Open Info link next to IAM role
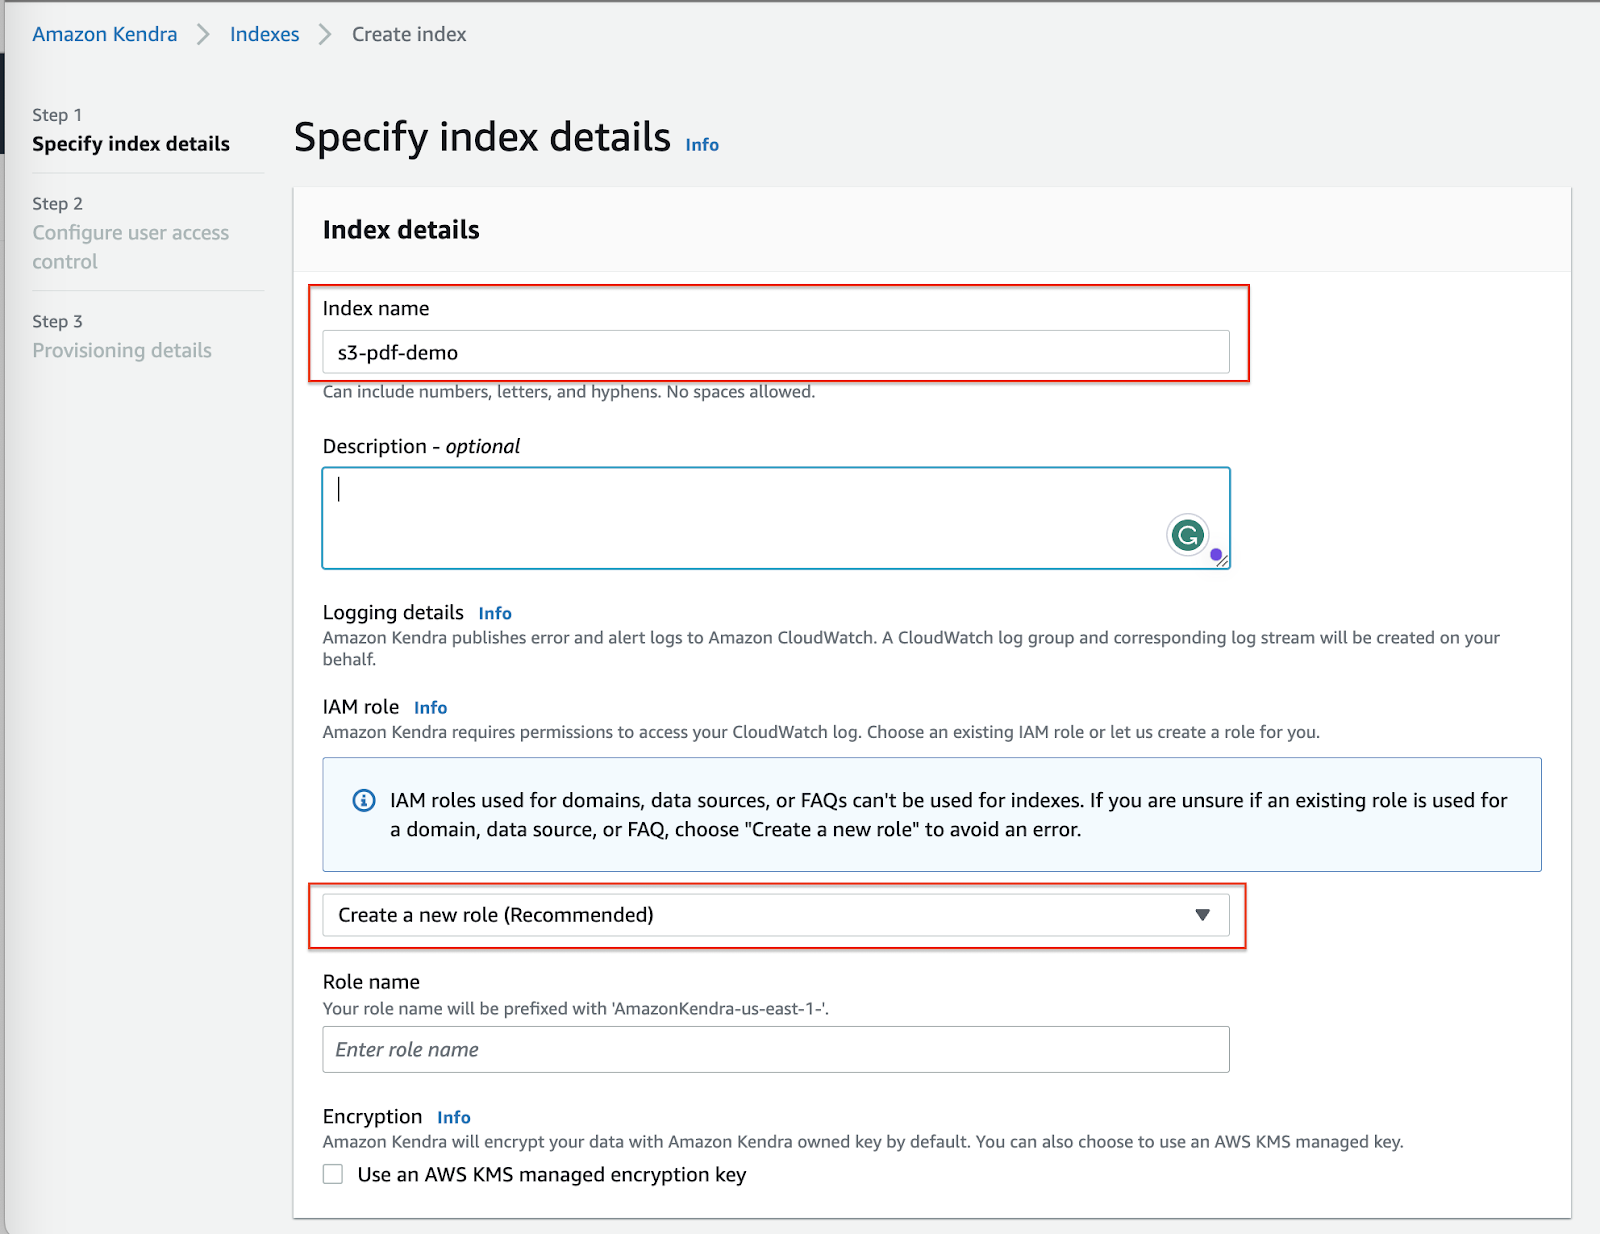 tap(431, 707)
